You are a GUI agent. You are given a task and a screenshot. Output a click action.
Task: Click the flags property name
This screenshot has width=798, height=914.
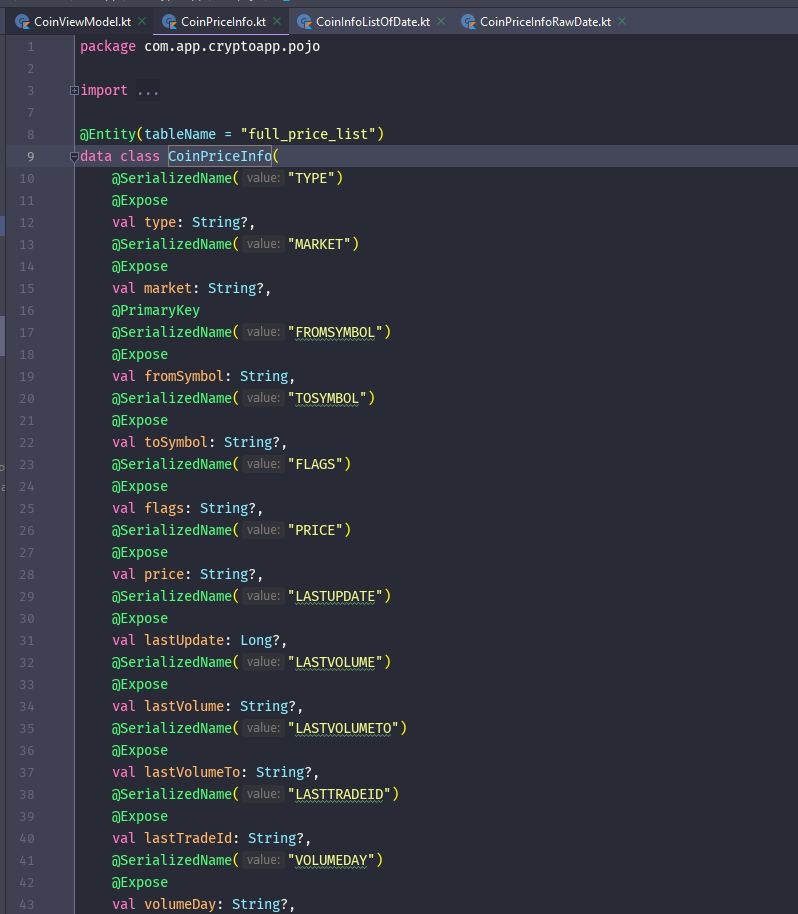click(164, 508)
